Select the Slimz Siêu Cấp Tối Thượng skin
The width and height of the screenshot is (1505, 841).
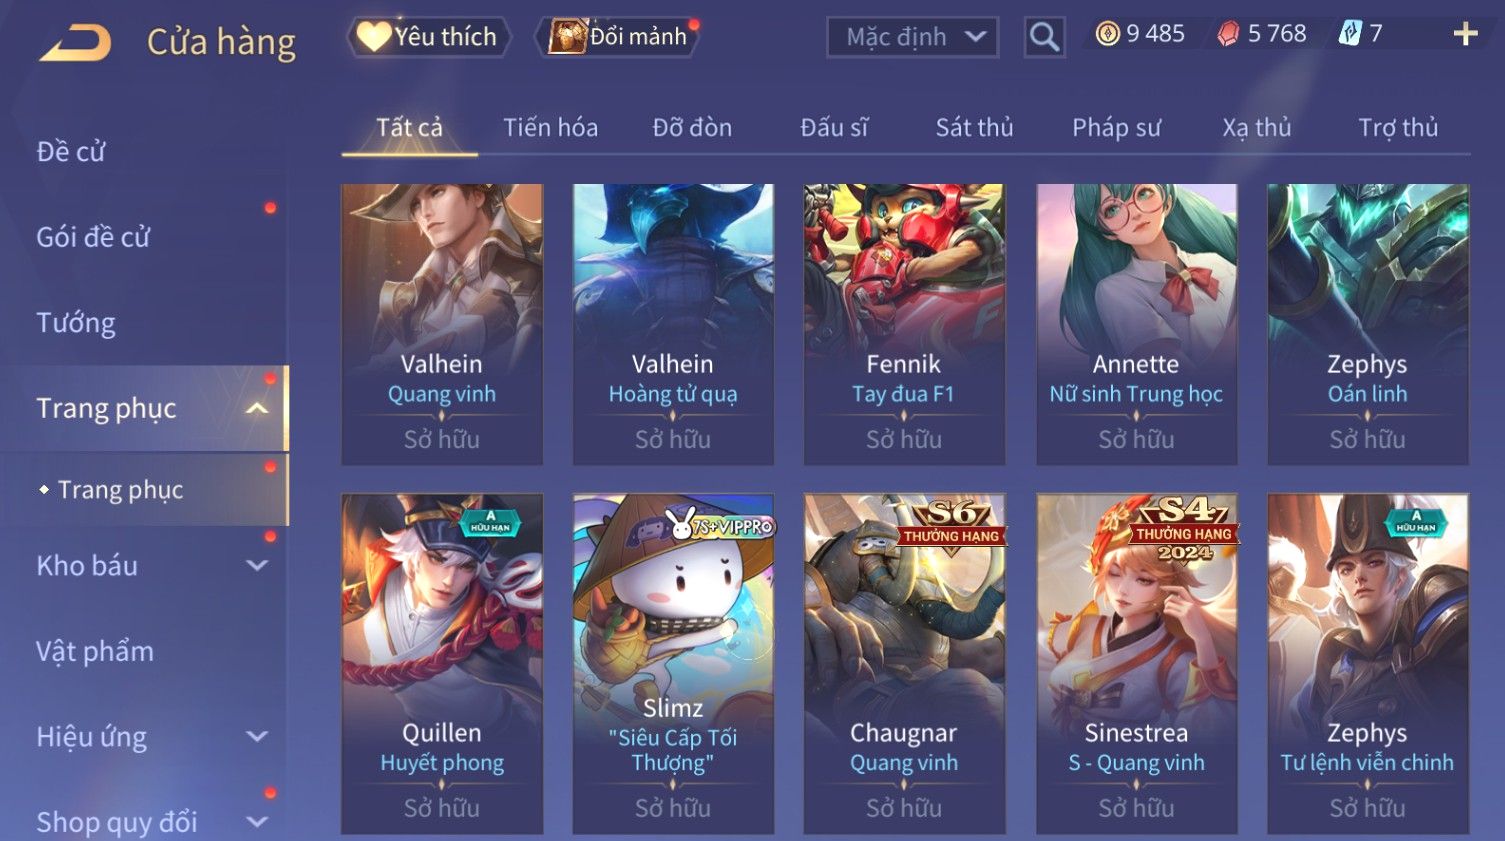tap(673, 663)
